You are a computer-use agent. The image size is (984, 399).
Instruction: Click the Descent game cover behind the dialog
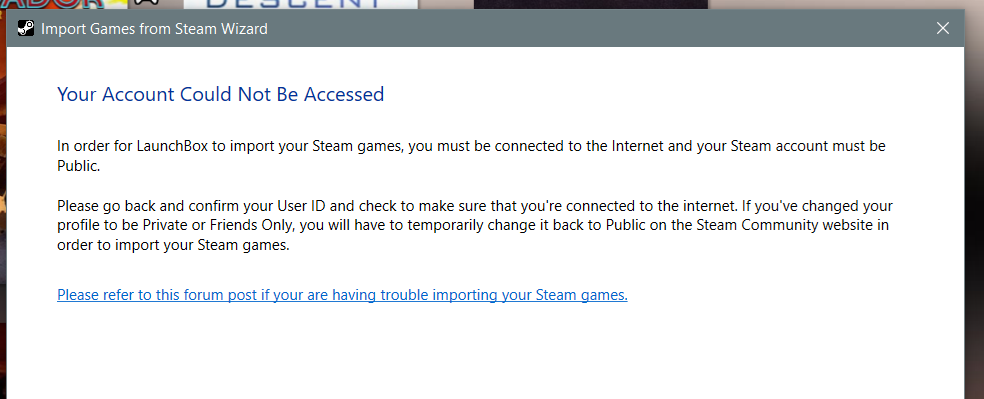click(x=301, y=4)
